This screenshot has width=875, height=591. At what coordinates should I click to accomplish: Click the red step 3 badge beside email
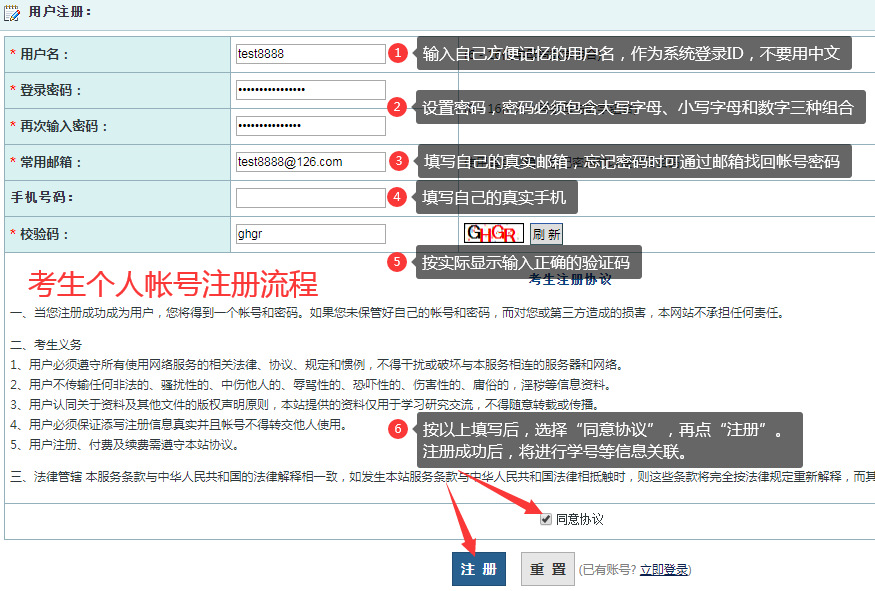click(x=399, y=161)
